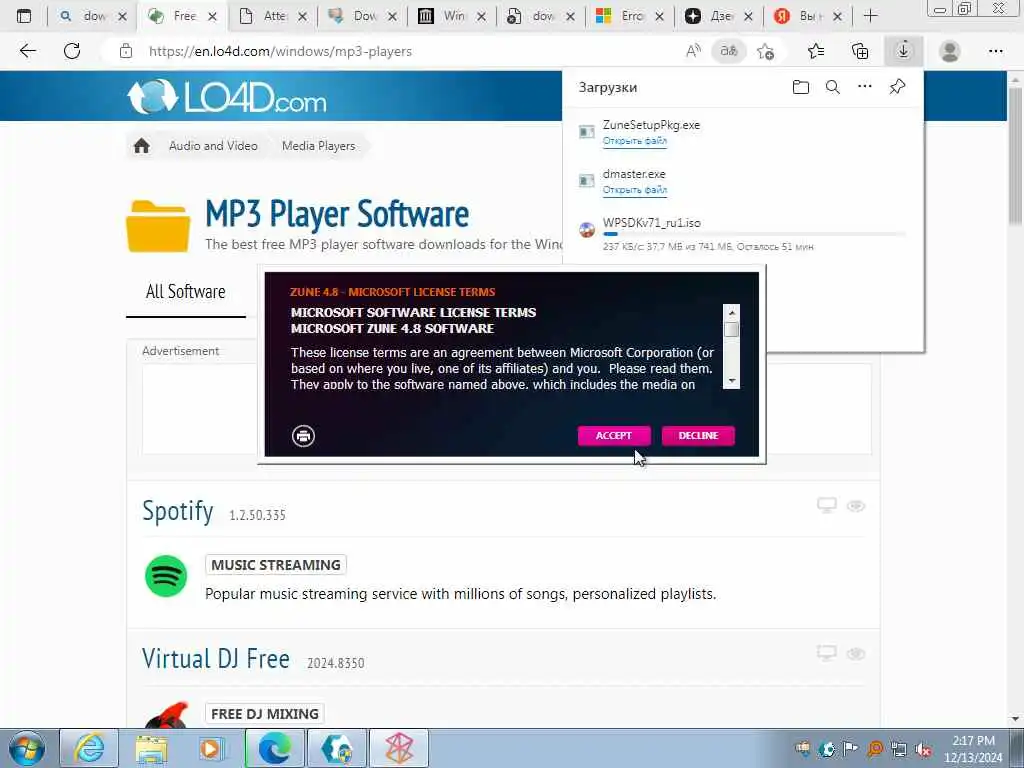Accept the Zune license terms

[x=614, y=436]
